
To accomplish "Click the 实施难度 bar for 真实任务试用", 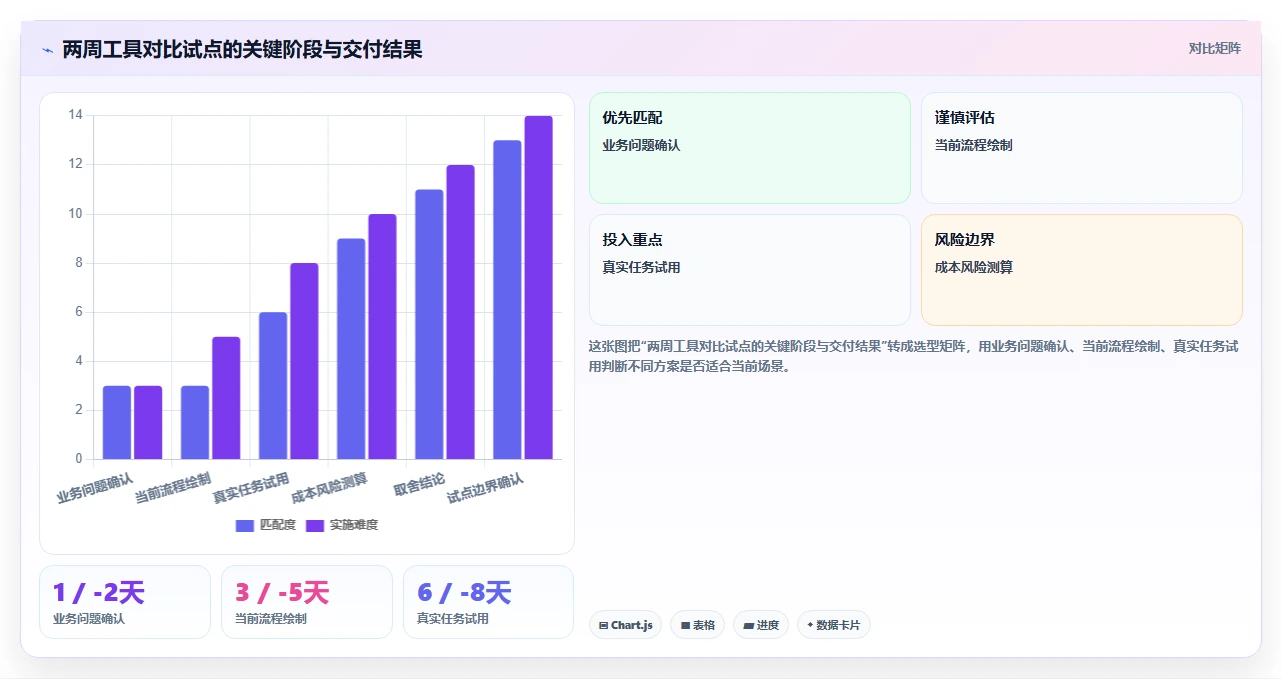I will (304, 361).
